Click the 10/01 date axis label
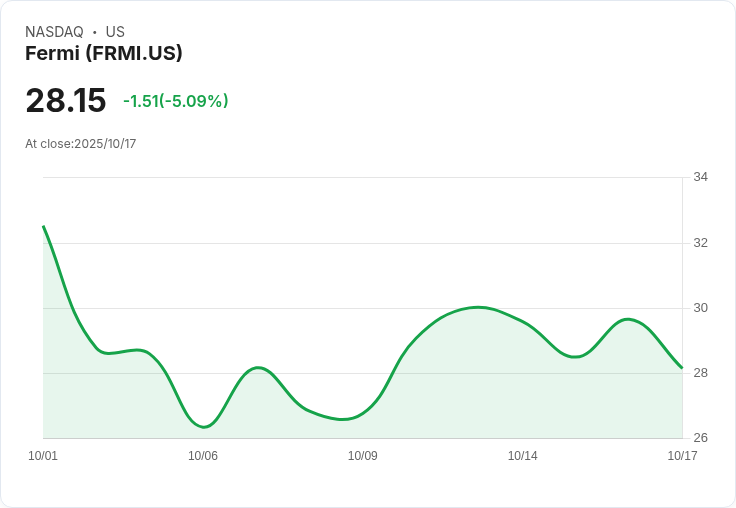Image resolution: width=736 pixels, height=508 pixels. pyautogui.click(x=43, y=456)
